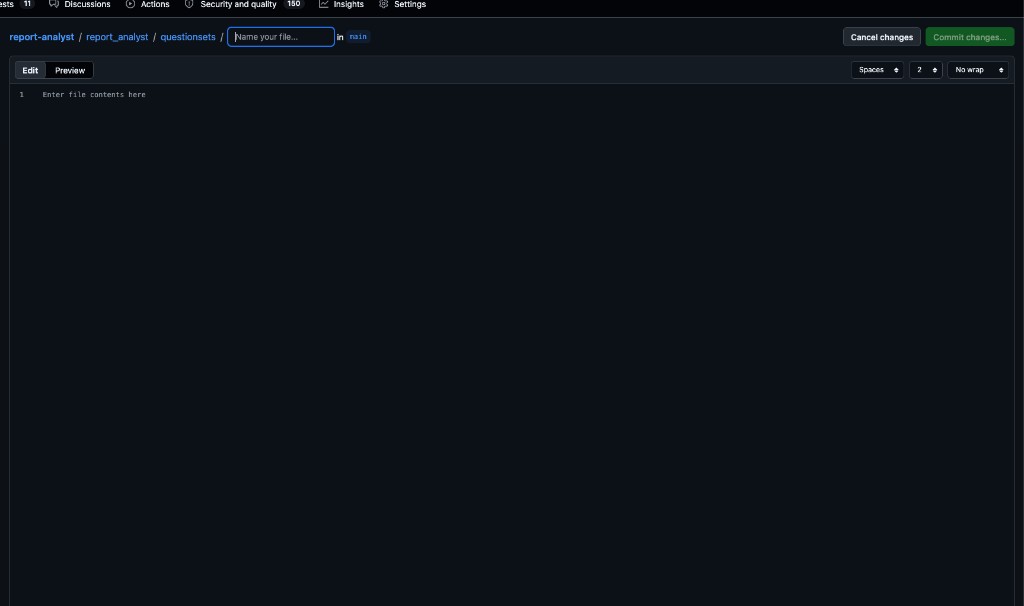Open the report_analyst folder breadcrumb
The width and height of the screenshot is (1024, 606).
coord(117,37)
